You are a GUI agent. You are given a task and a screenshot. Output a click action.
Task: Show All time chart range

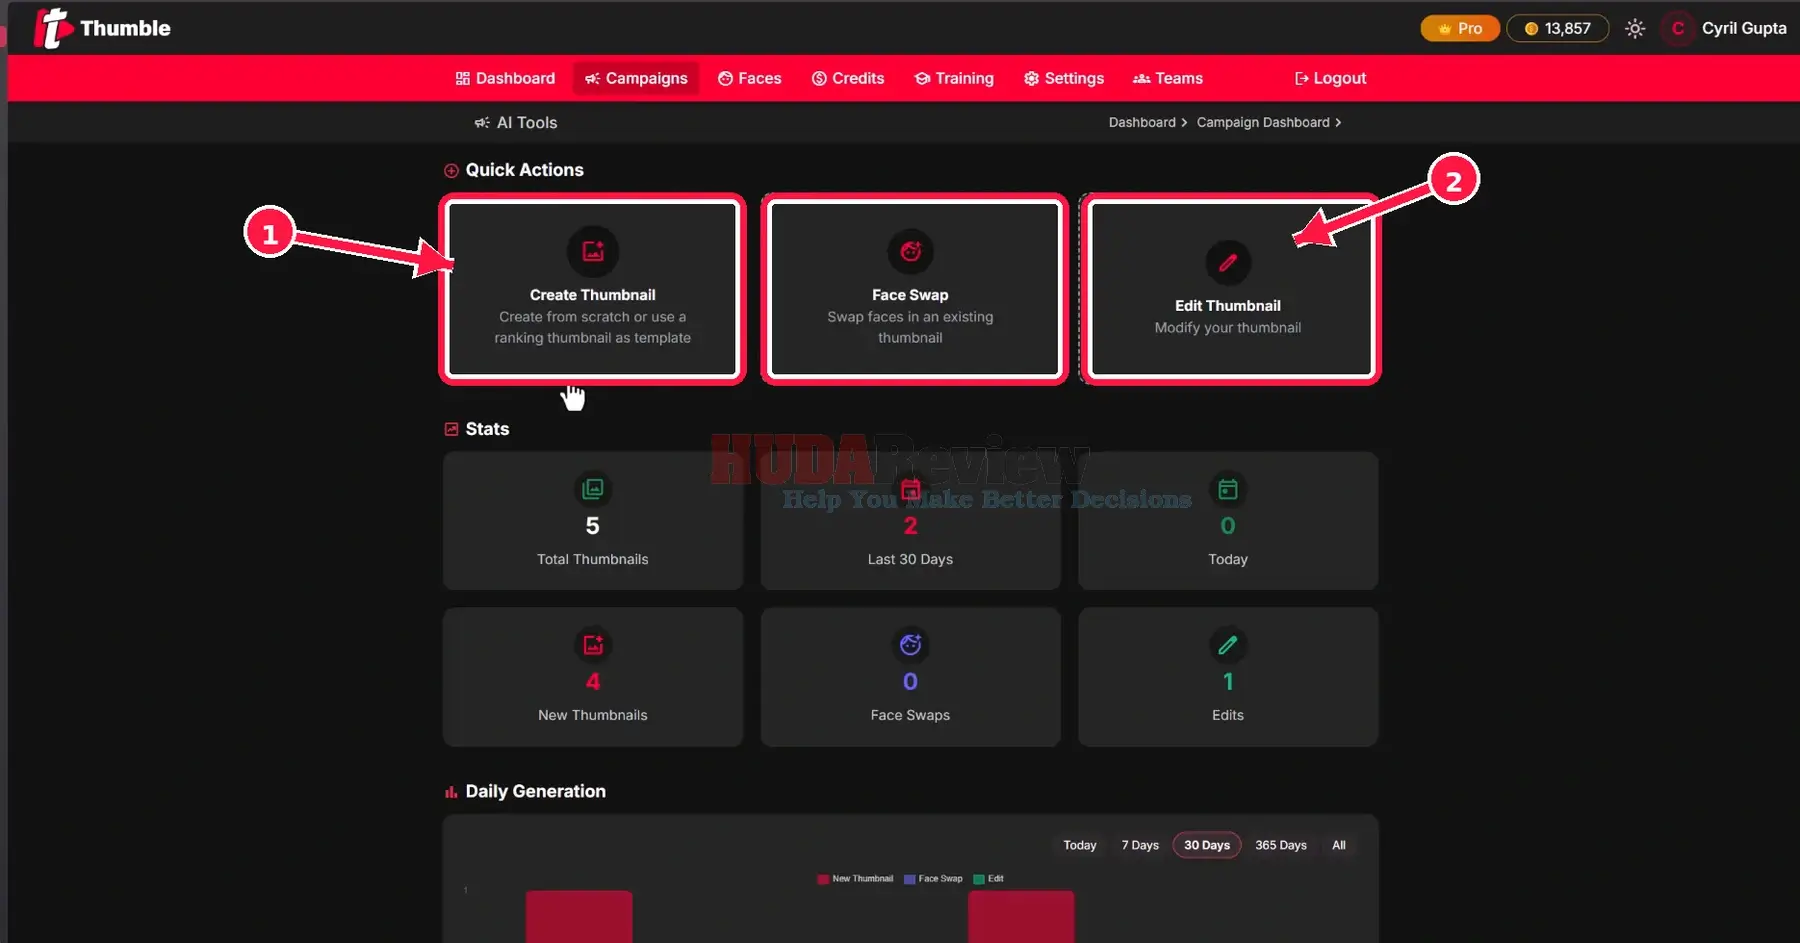pyautogui.click(x=1339, y=845)
